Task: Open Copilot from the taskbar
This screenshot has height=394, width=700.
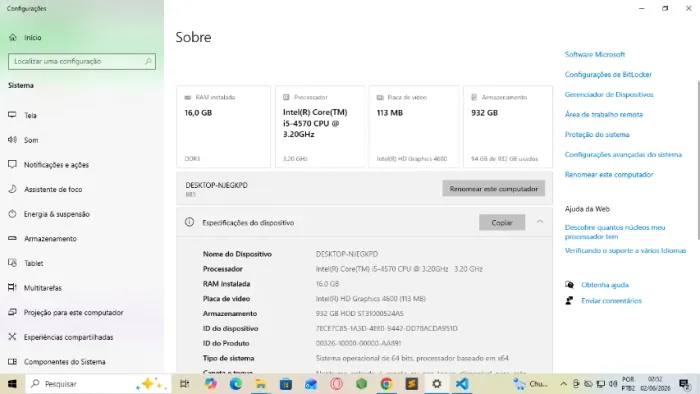Action: click(x=210, y=384)
